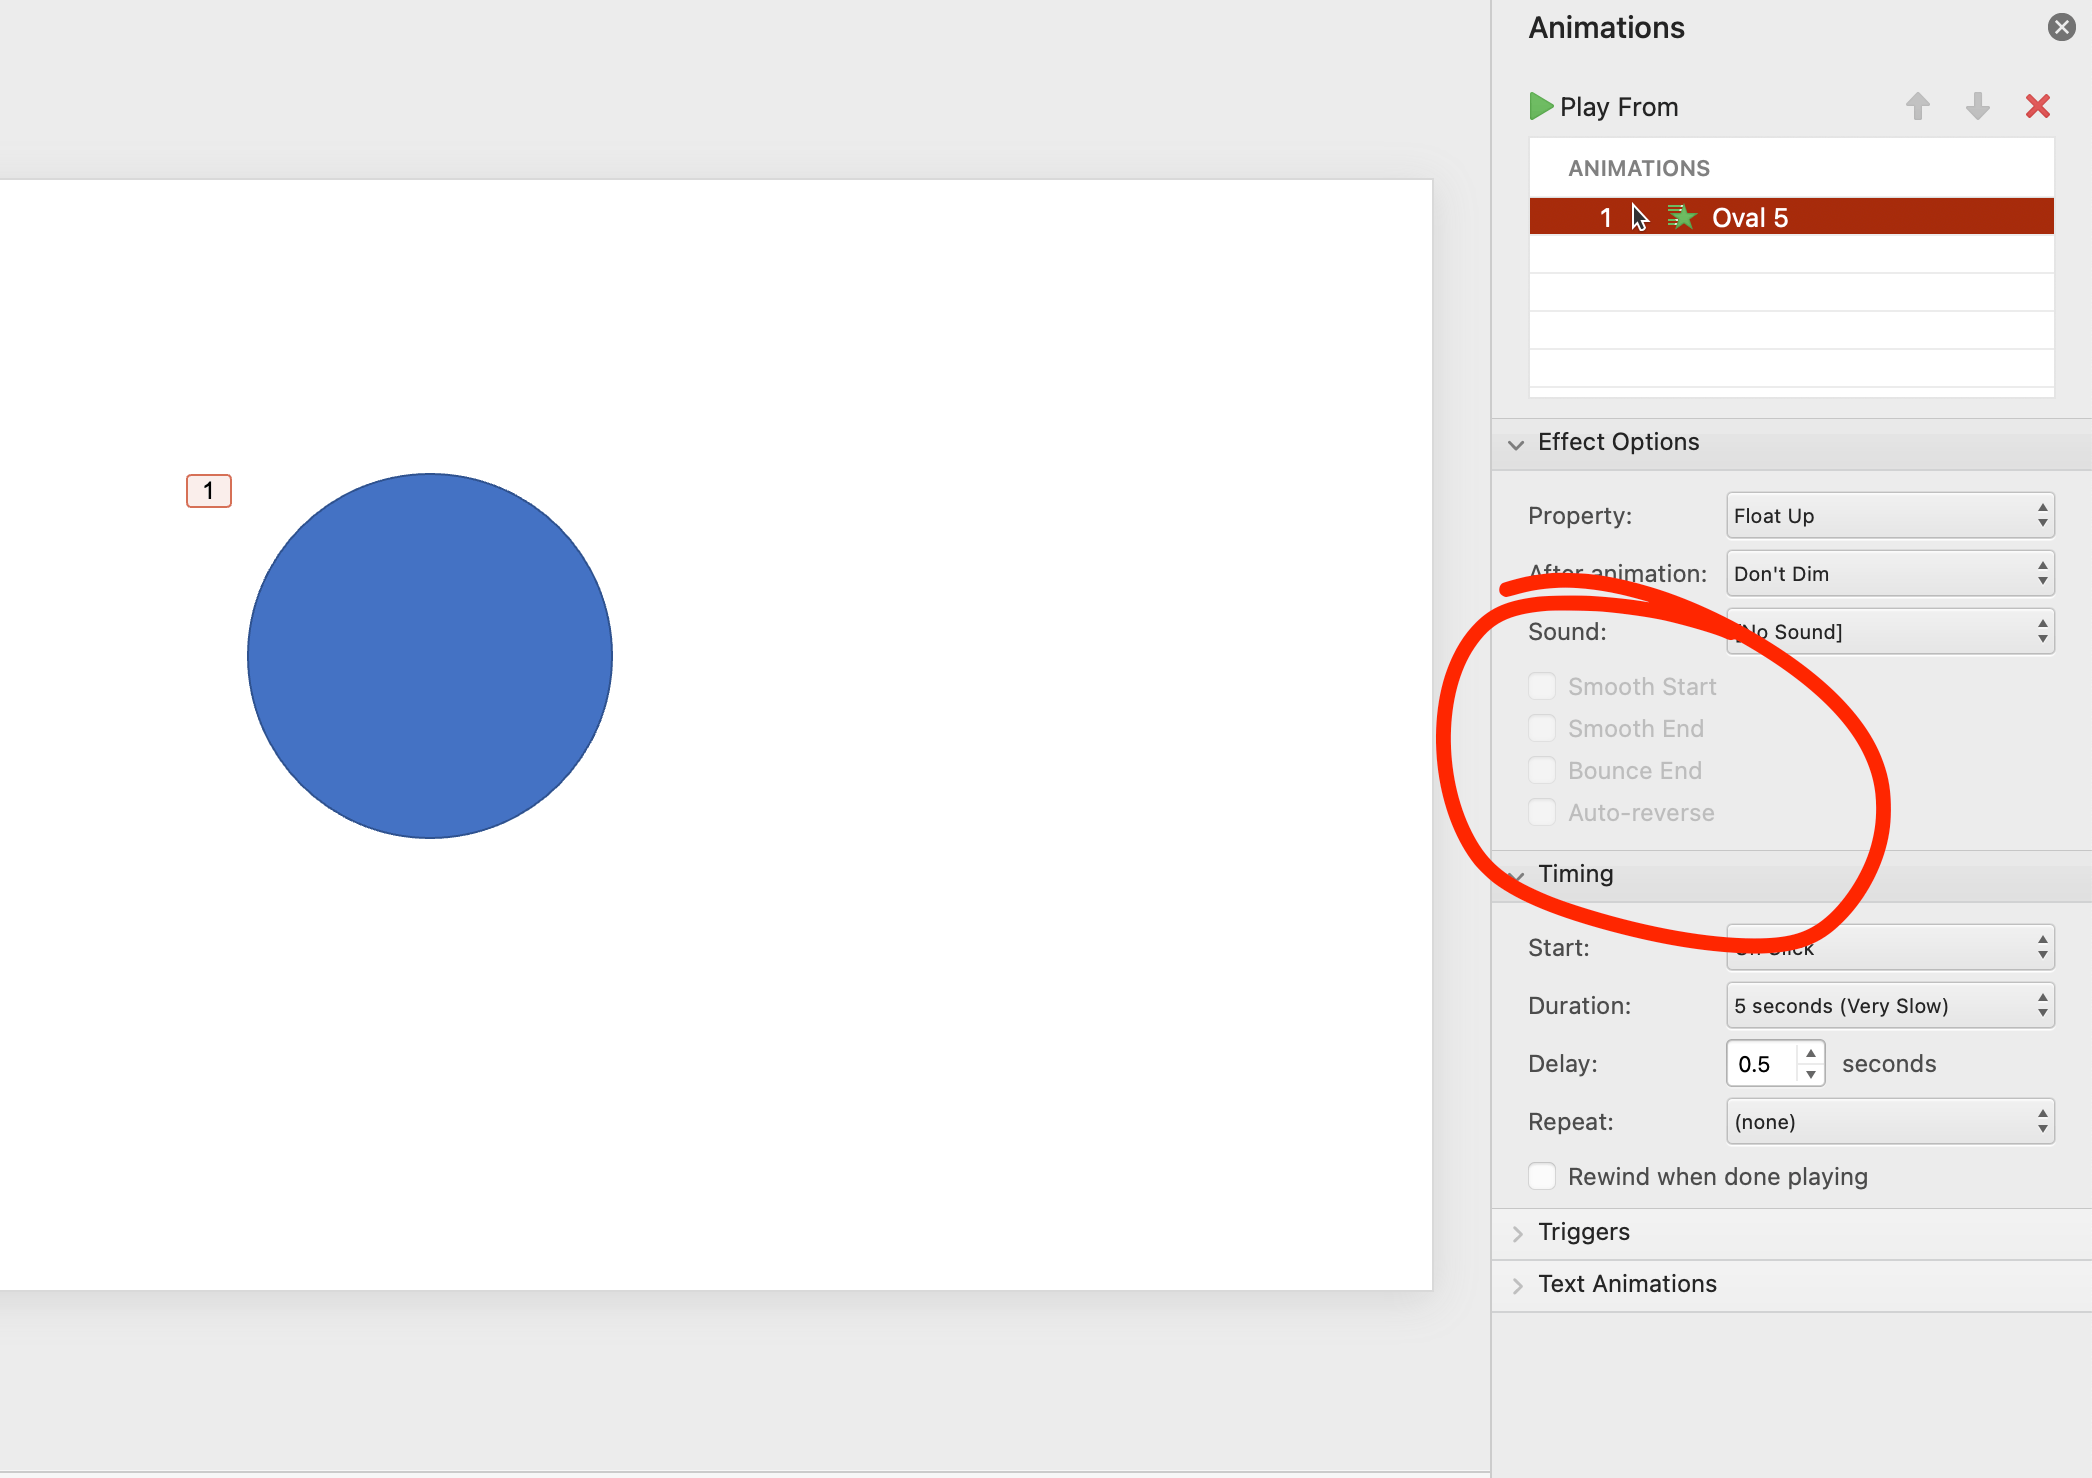Toggle the Auto-reverse checkbox
This screenshot has height=1478, width=2092.
click(1542, 812)
